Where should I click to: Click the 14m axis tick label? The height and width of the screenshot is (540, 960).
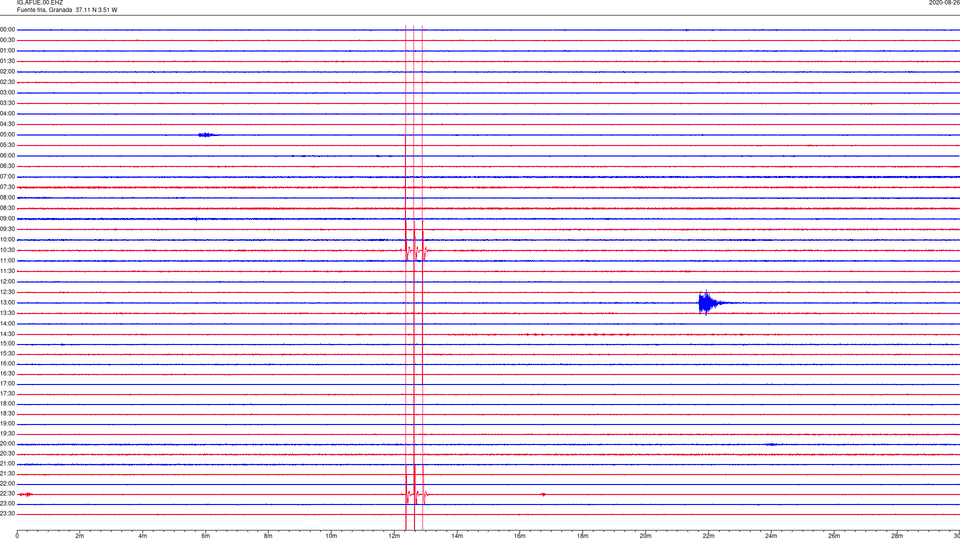coord(457,536)
